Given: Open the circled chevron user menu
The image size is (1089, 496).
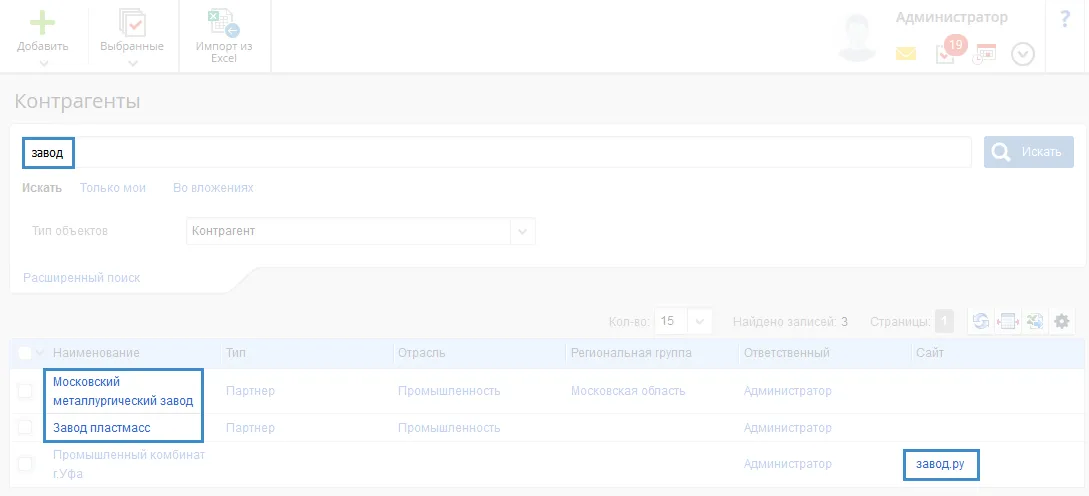Looking at the screenshot, I should click(1023, 54).
